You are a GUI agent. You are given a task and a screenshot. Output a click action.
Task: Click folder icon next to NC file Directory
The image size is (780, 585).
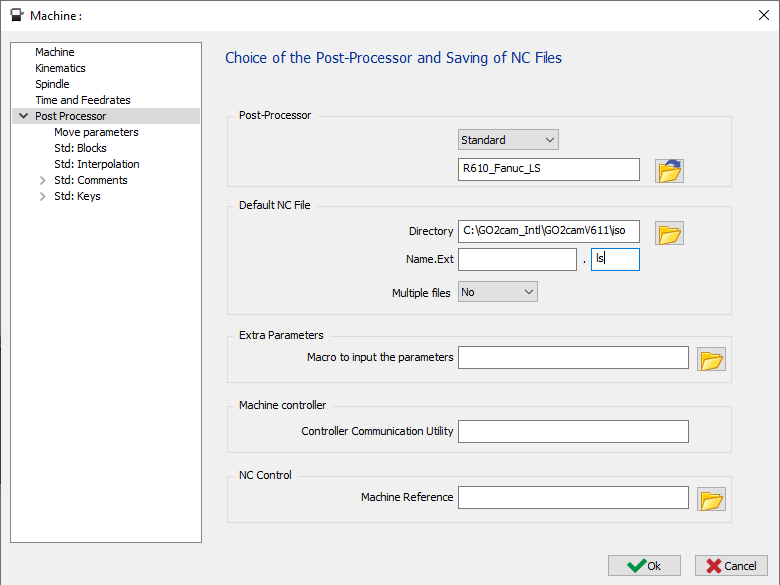click(669, 233)
